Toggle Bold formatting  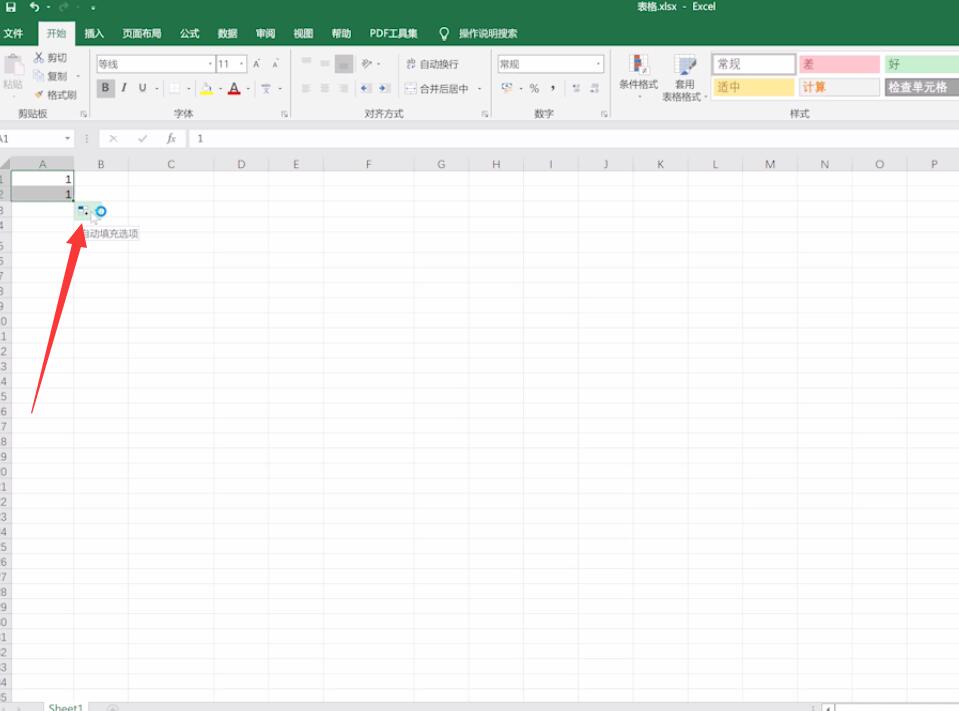click(x=105, y=88)
